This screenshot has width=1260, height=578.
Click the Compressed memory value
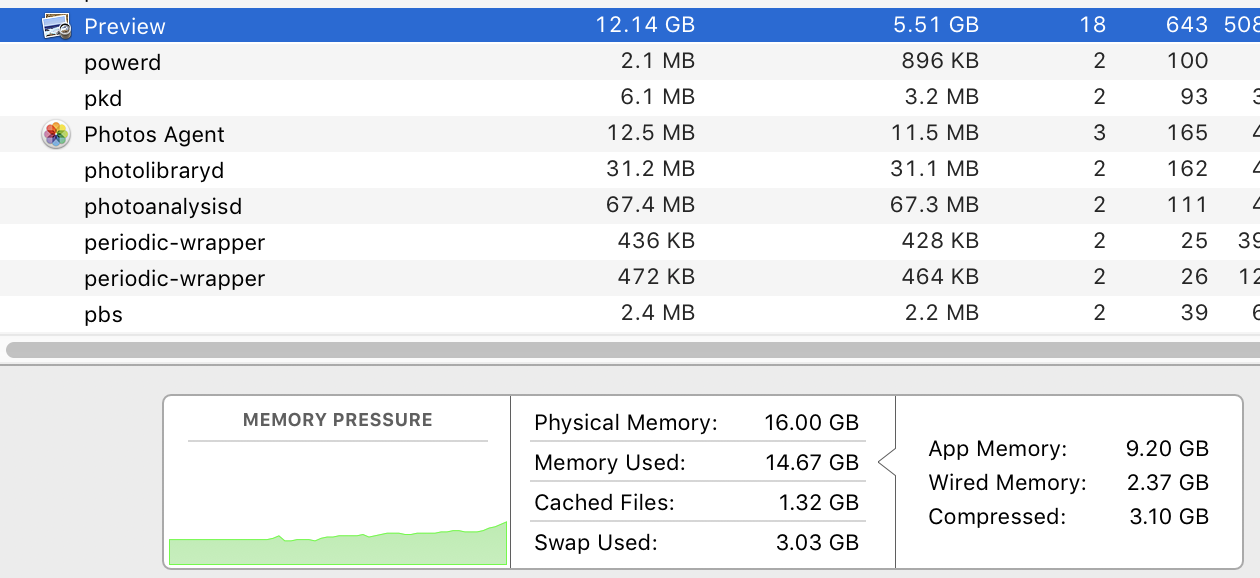1167,516
